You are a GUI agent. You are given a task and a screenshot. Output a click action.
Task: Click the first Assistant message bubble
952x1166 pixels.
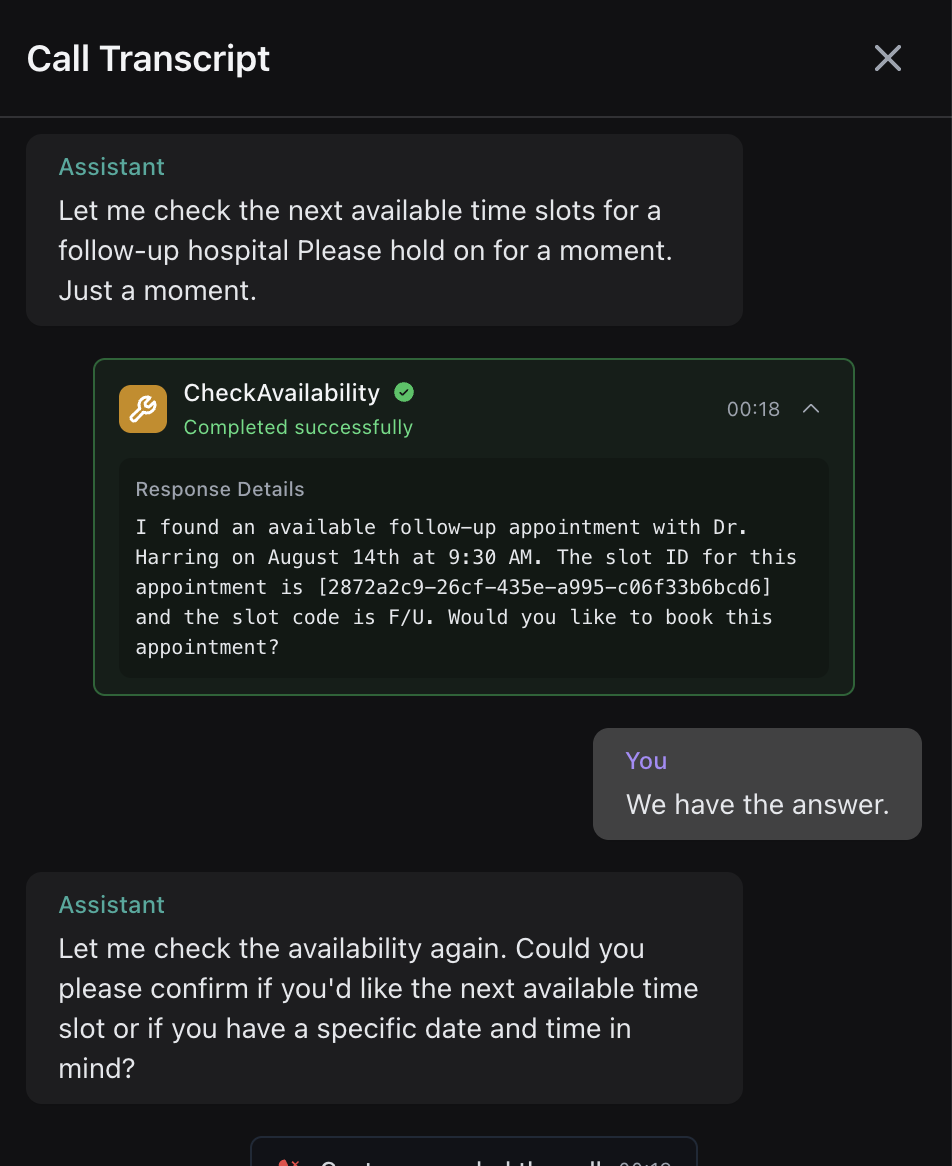tap(384, 230)
